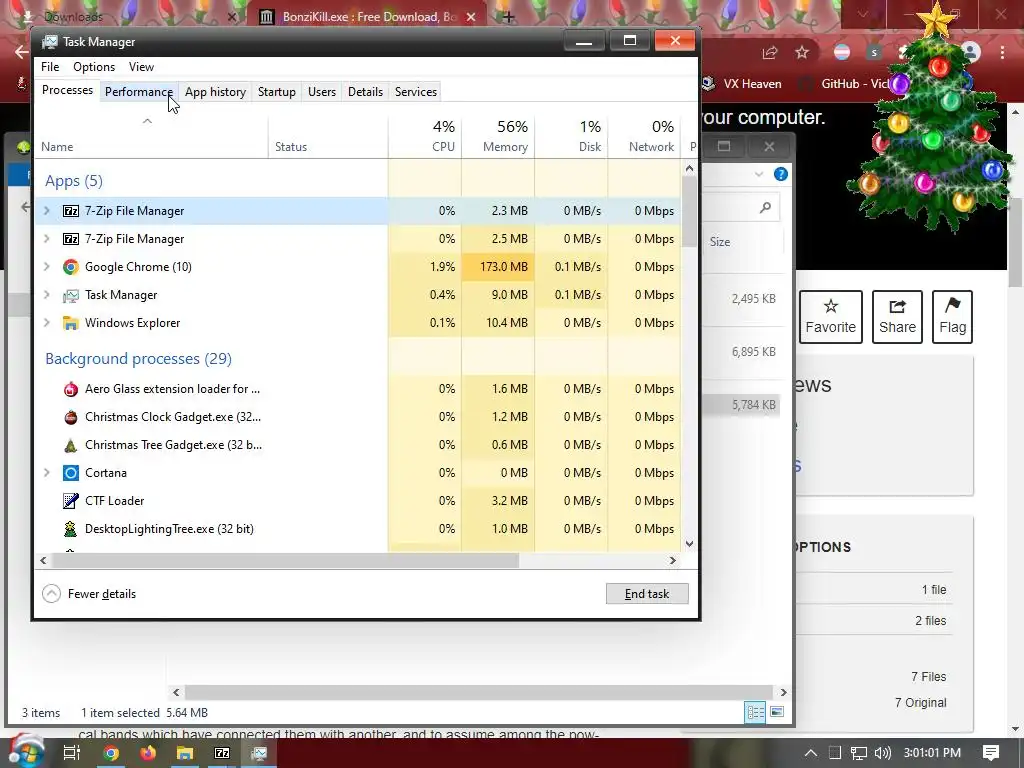
Task: Open Chrome from the taskbar
Action: pyautogui.click(x=110, y=753)
